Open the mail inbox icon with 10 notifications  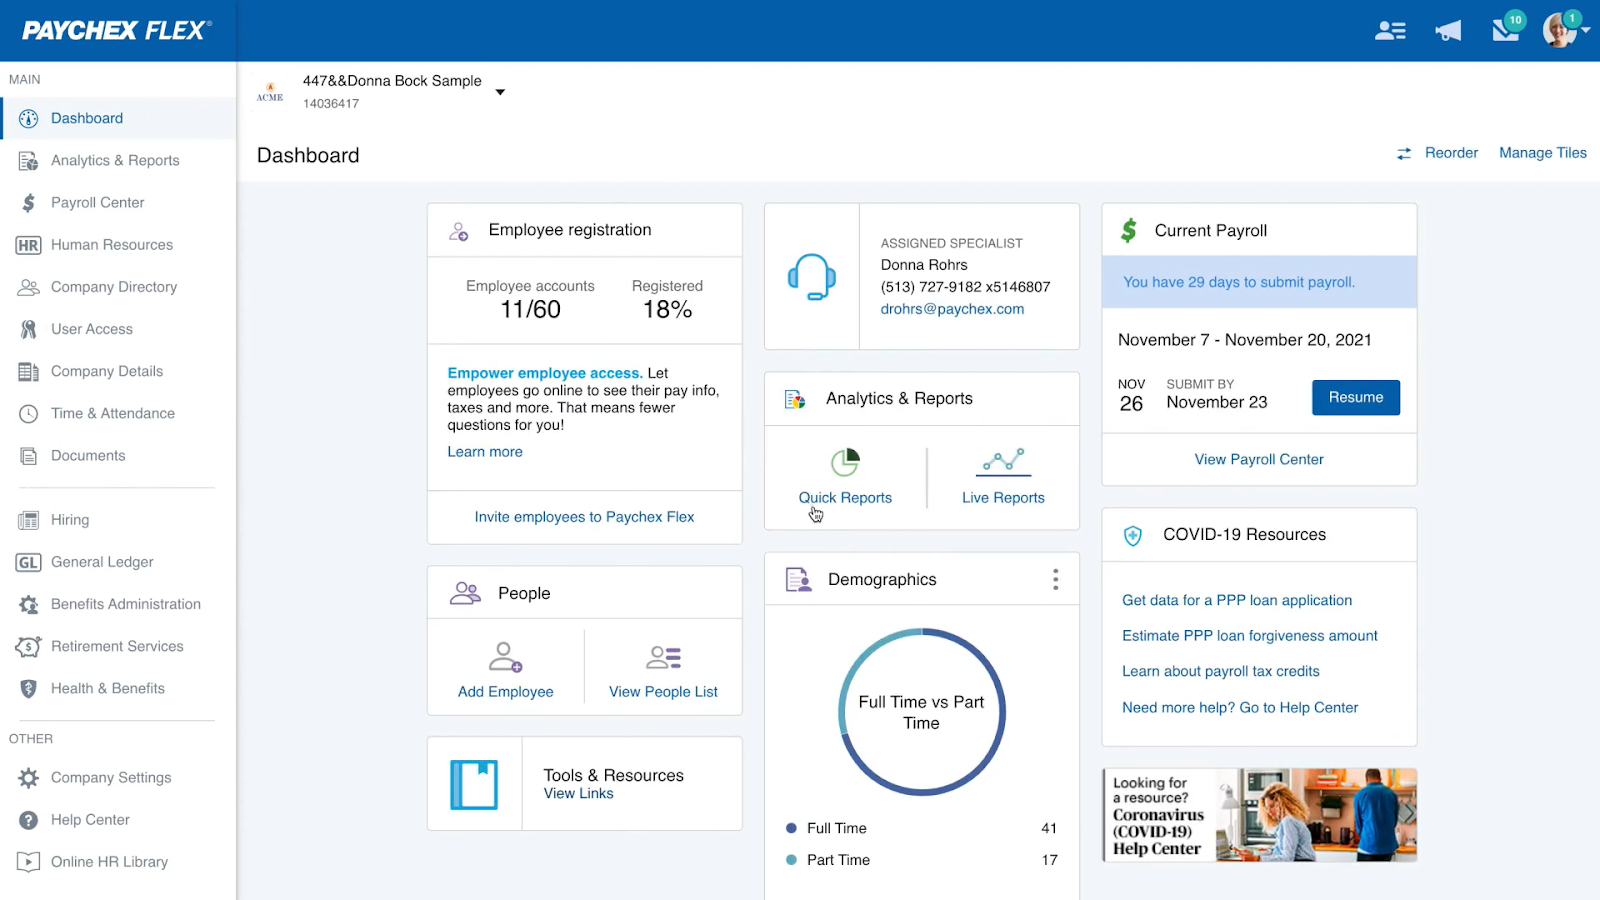pos(1505,31)
